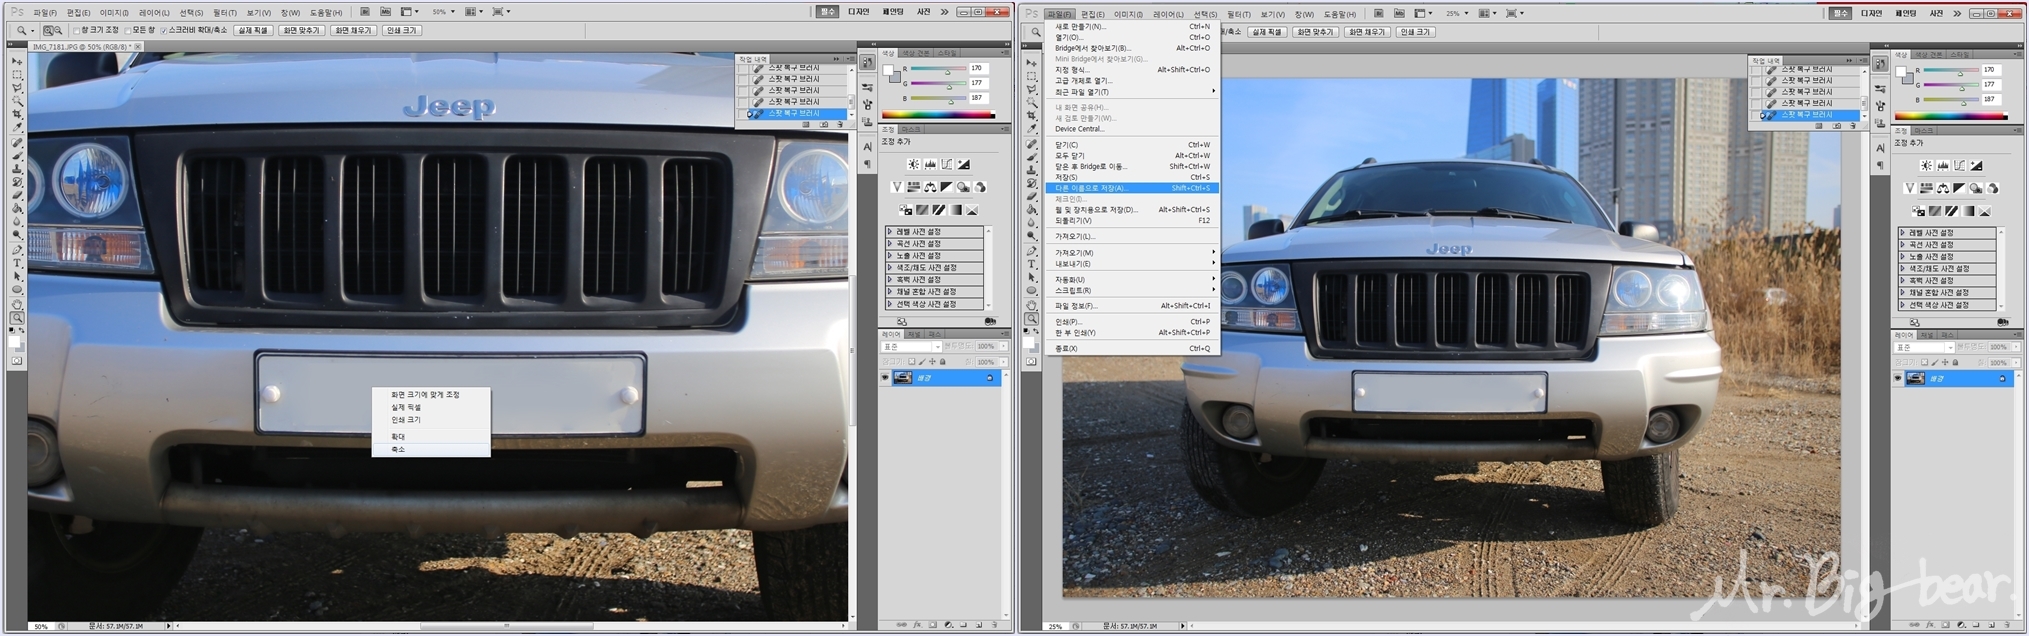
Task: Select the Rectangular Marquee tool in left window
Action: tap(16, 75)
